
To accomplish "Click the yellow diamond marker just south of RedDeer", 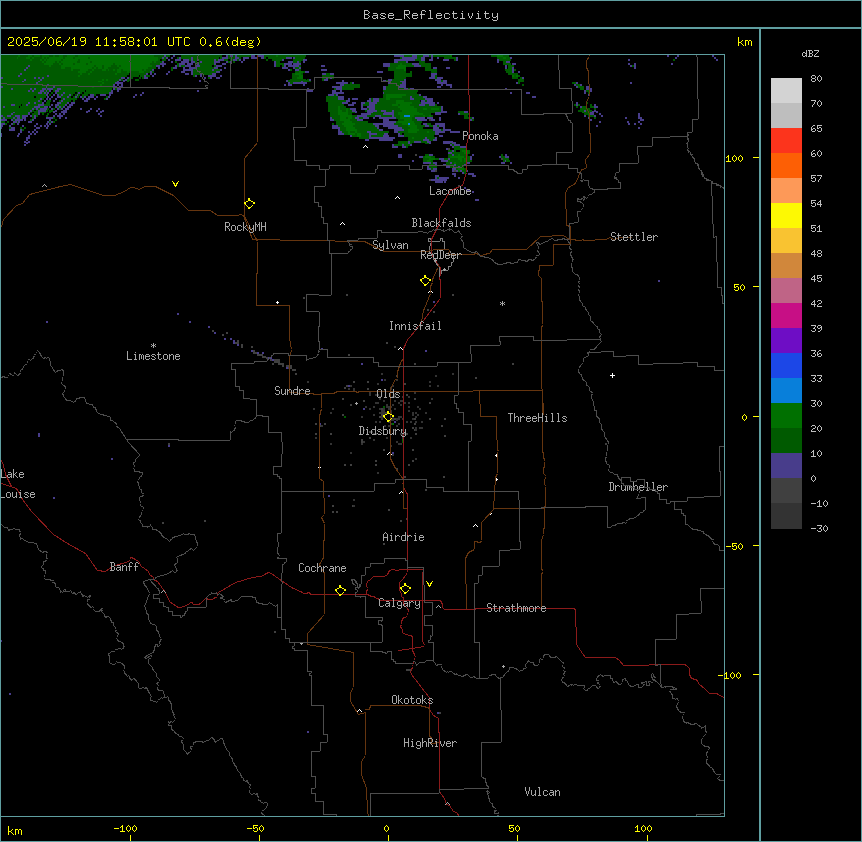I will click(x=426, y=281).
